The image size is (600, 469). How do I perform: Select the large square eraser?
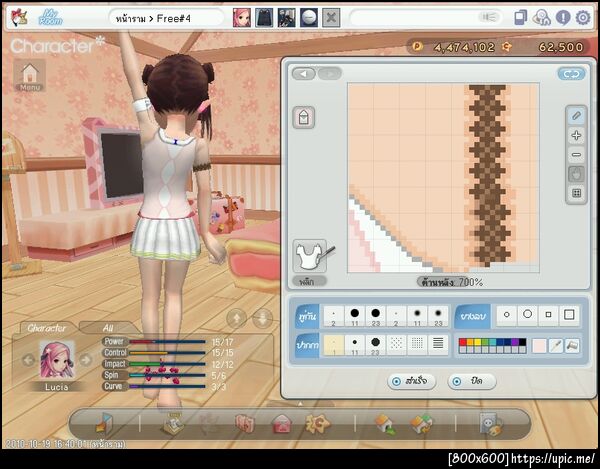(x=569, y=315)
